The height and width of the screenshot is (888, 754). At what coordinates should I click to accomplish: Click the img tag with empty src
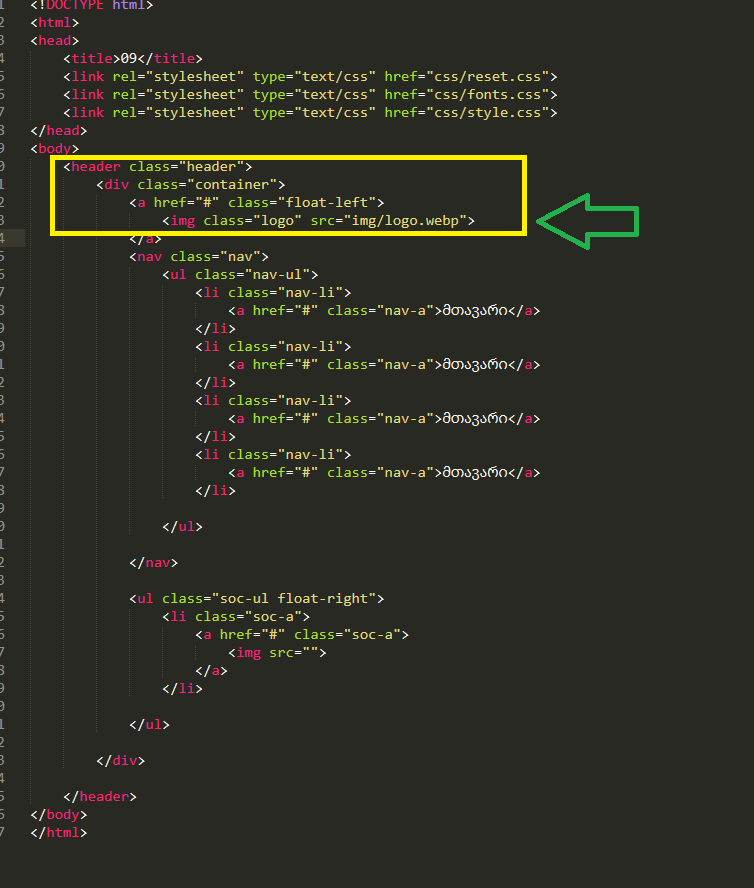point(277,653)
